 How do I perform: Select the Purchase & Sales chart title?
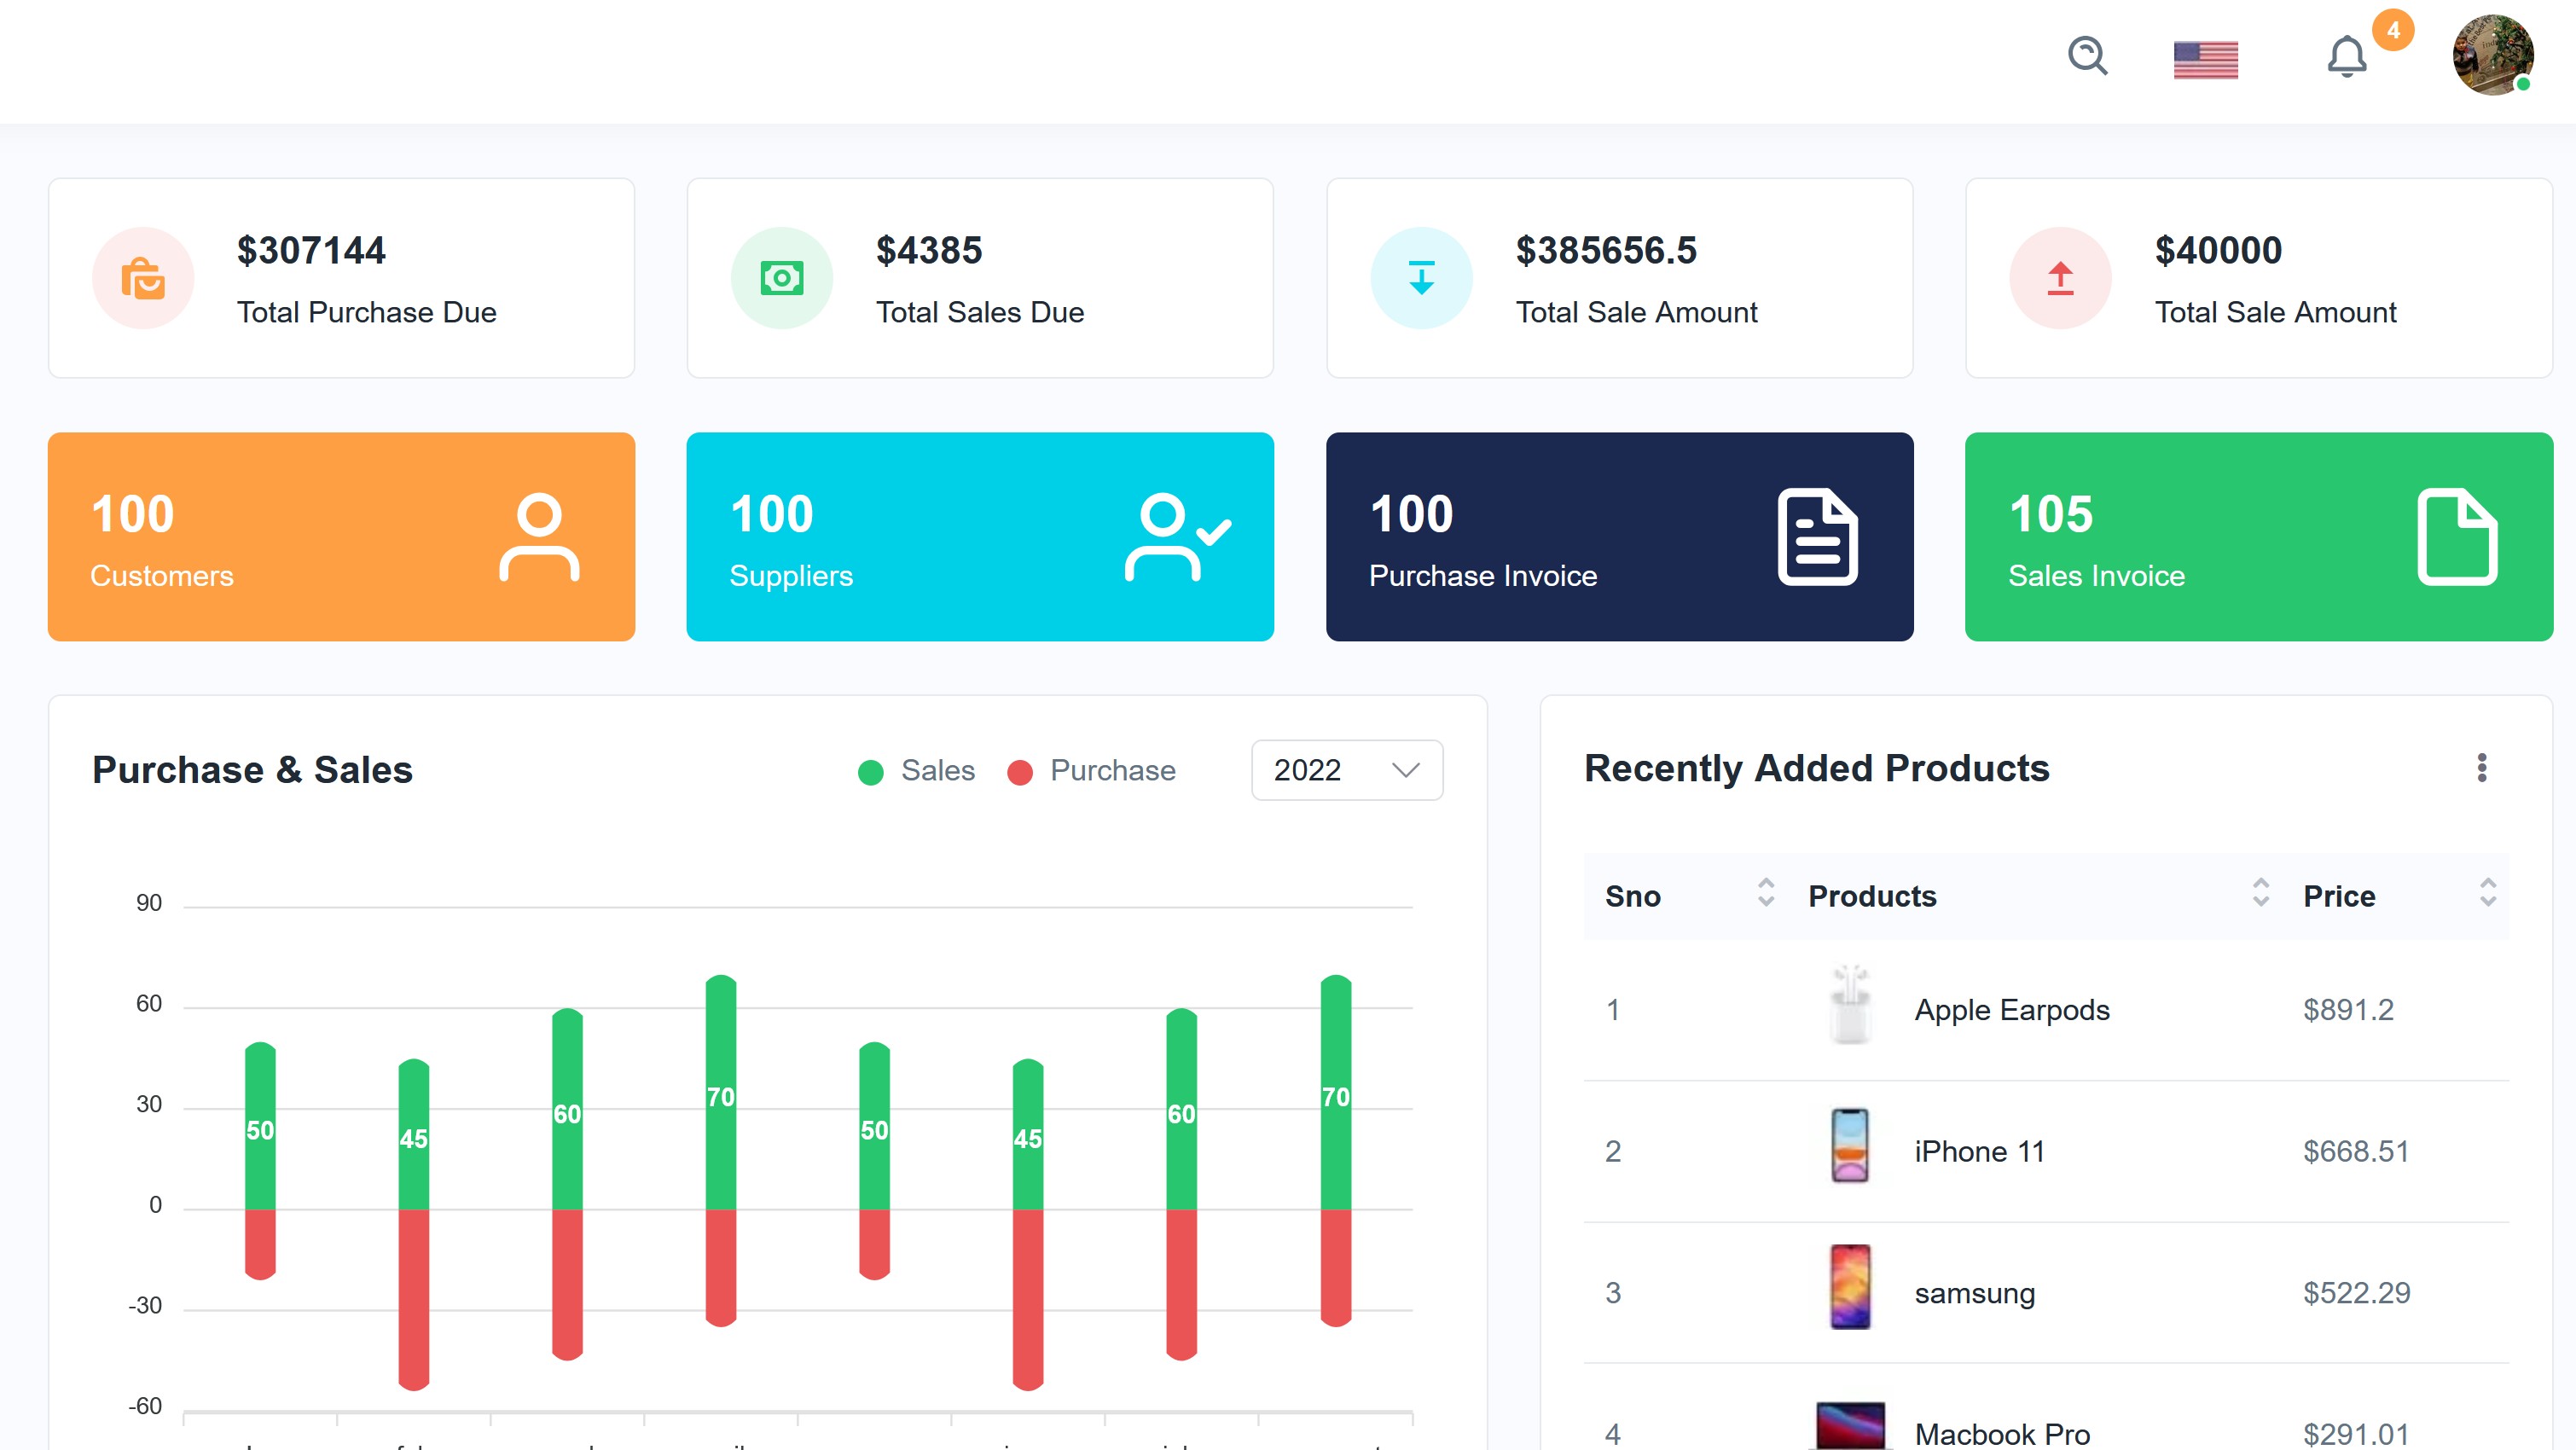point(252,770)
